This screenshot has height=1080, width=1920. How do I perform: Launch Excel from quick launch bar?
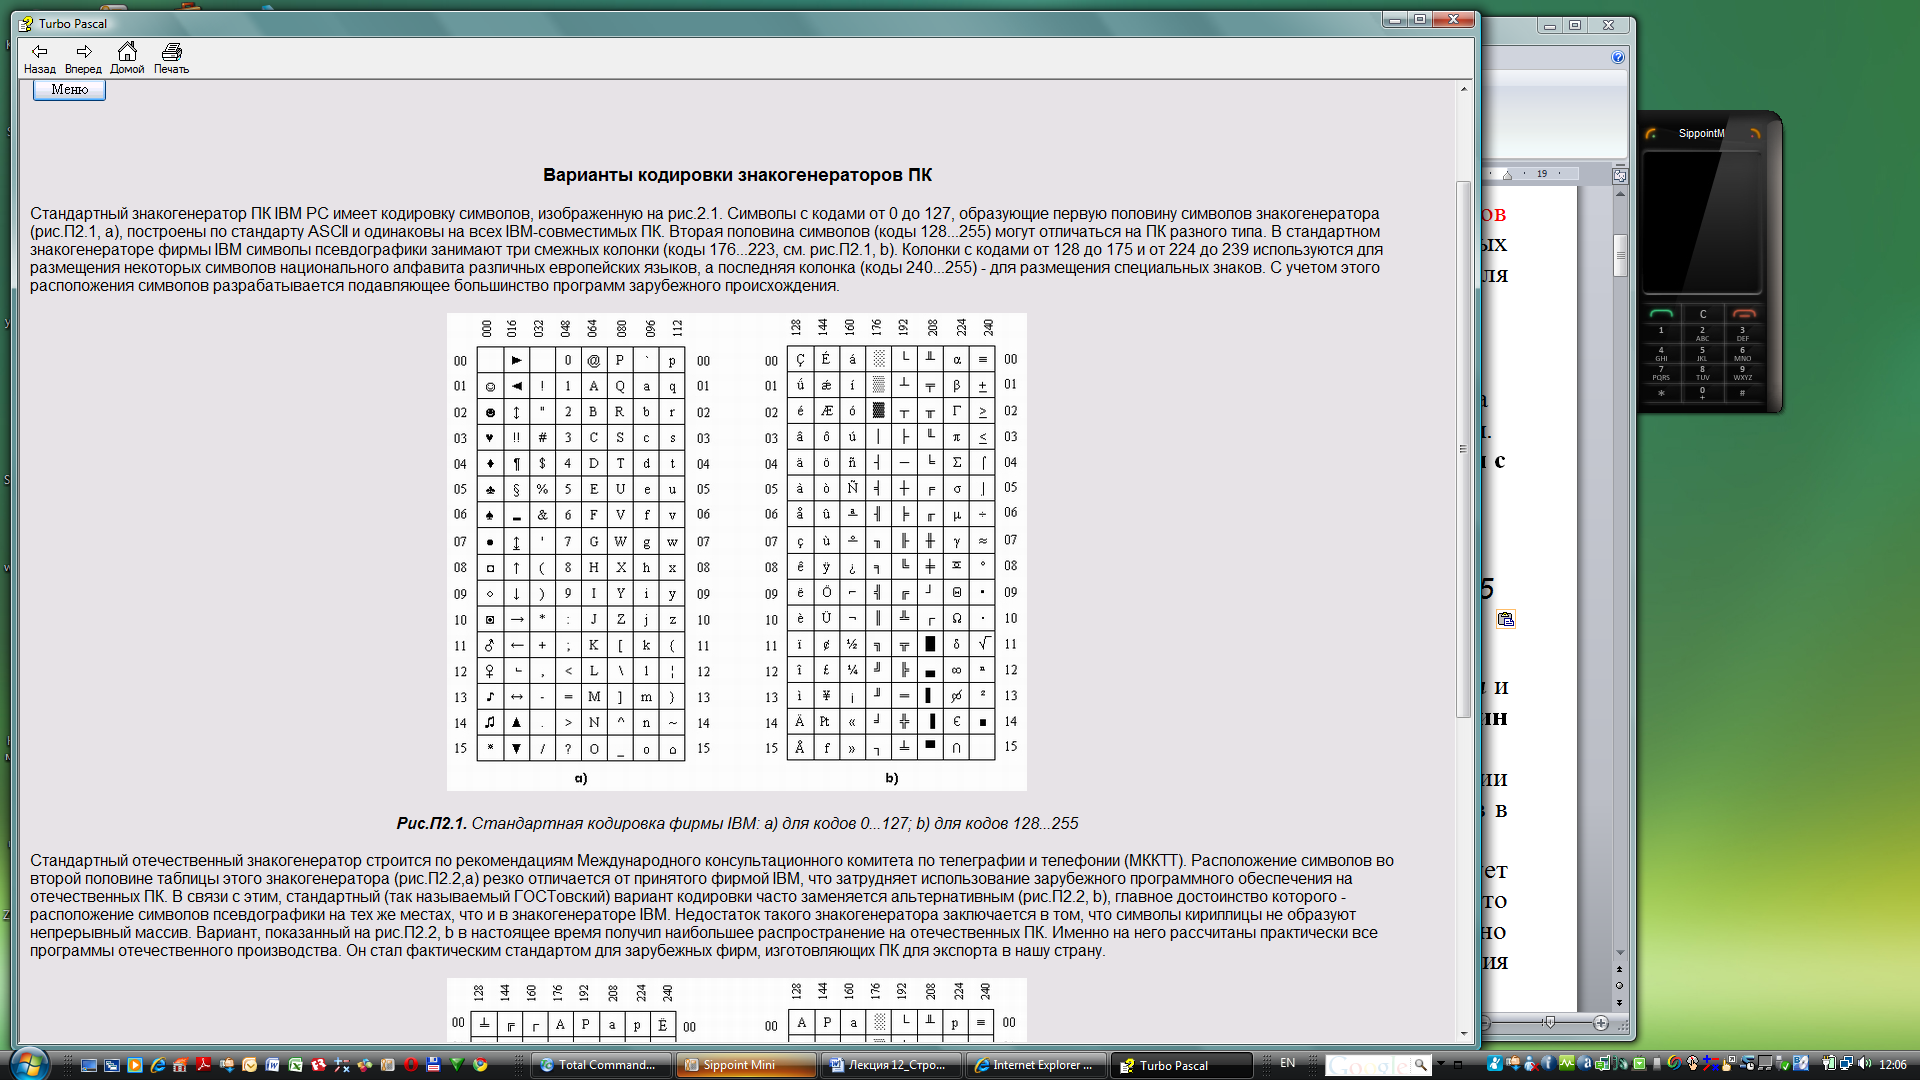296,1065
